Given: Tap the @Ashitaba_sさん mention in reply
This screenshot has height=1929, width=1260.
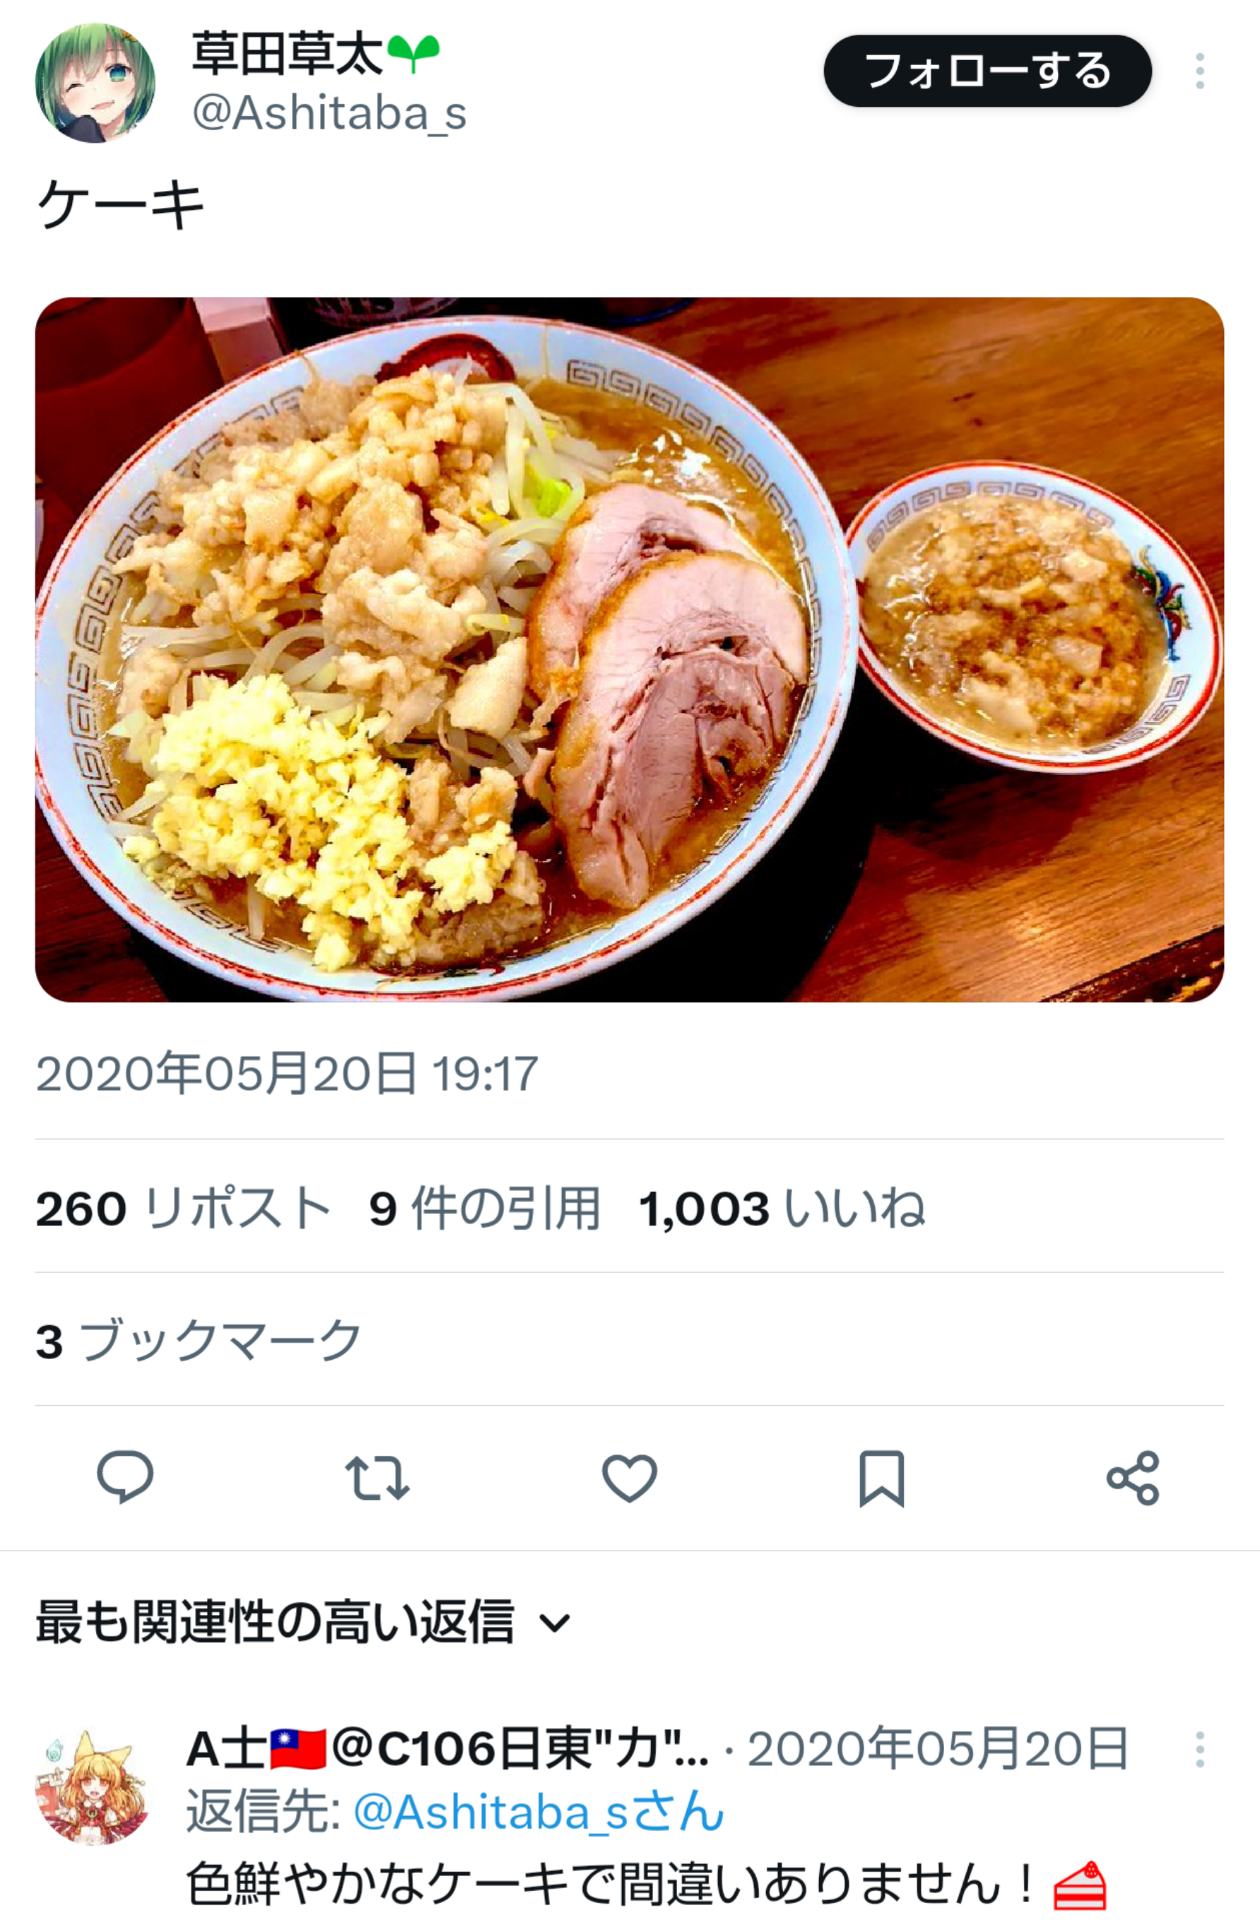Looking at the screenshot, I should click(x=539, y=1813).
